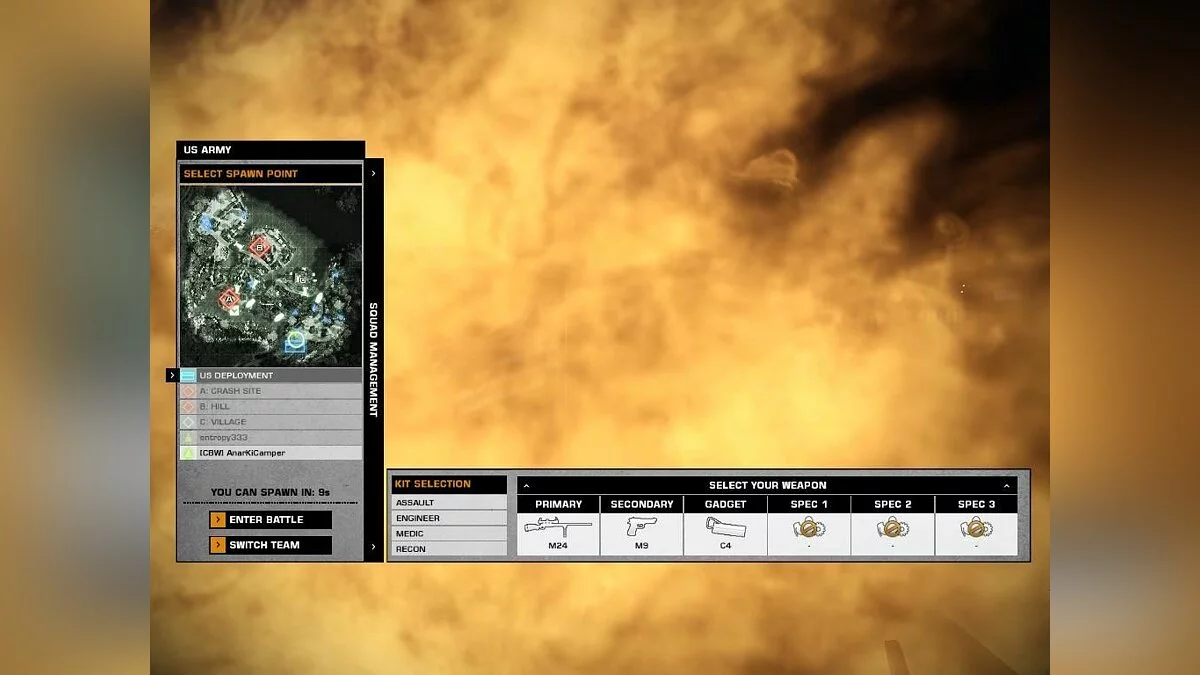Select spawn point B: Hill
Viewport: 1200px width, 675px height.
[x=271, y=407]
